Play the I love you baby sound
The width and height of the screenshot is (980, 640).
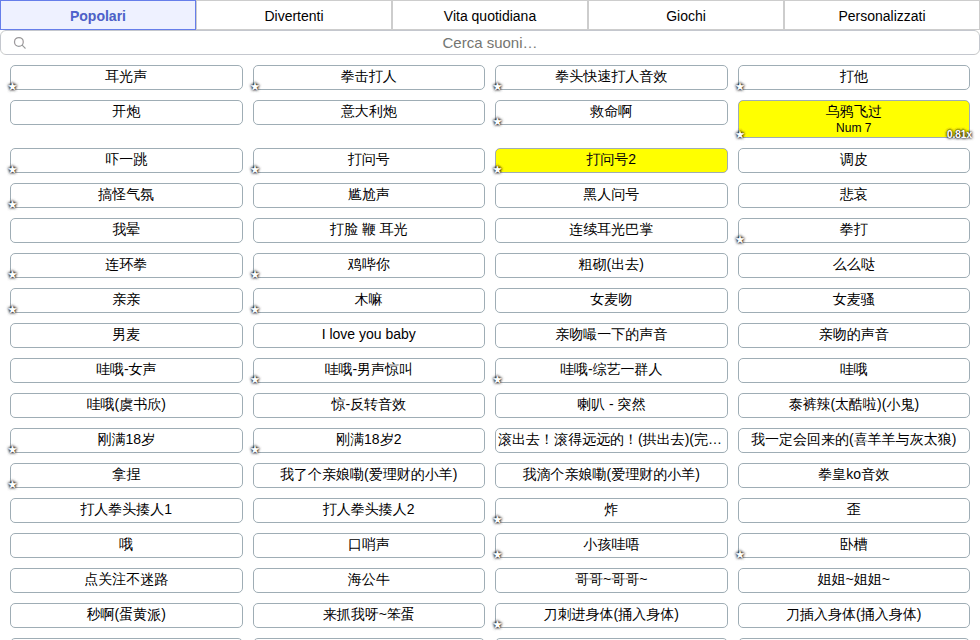369,335
